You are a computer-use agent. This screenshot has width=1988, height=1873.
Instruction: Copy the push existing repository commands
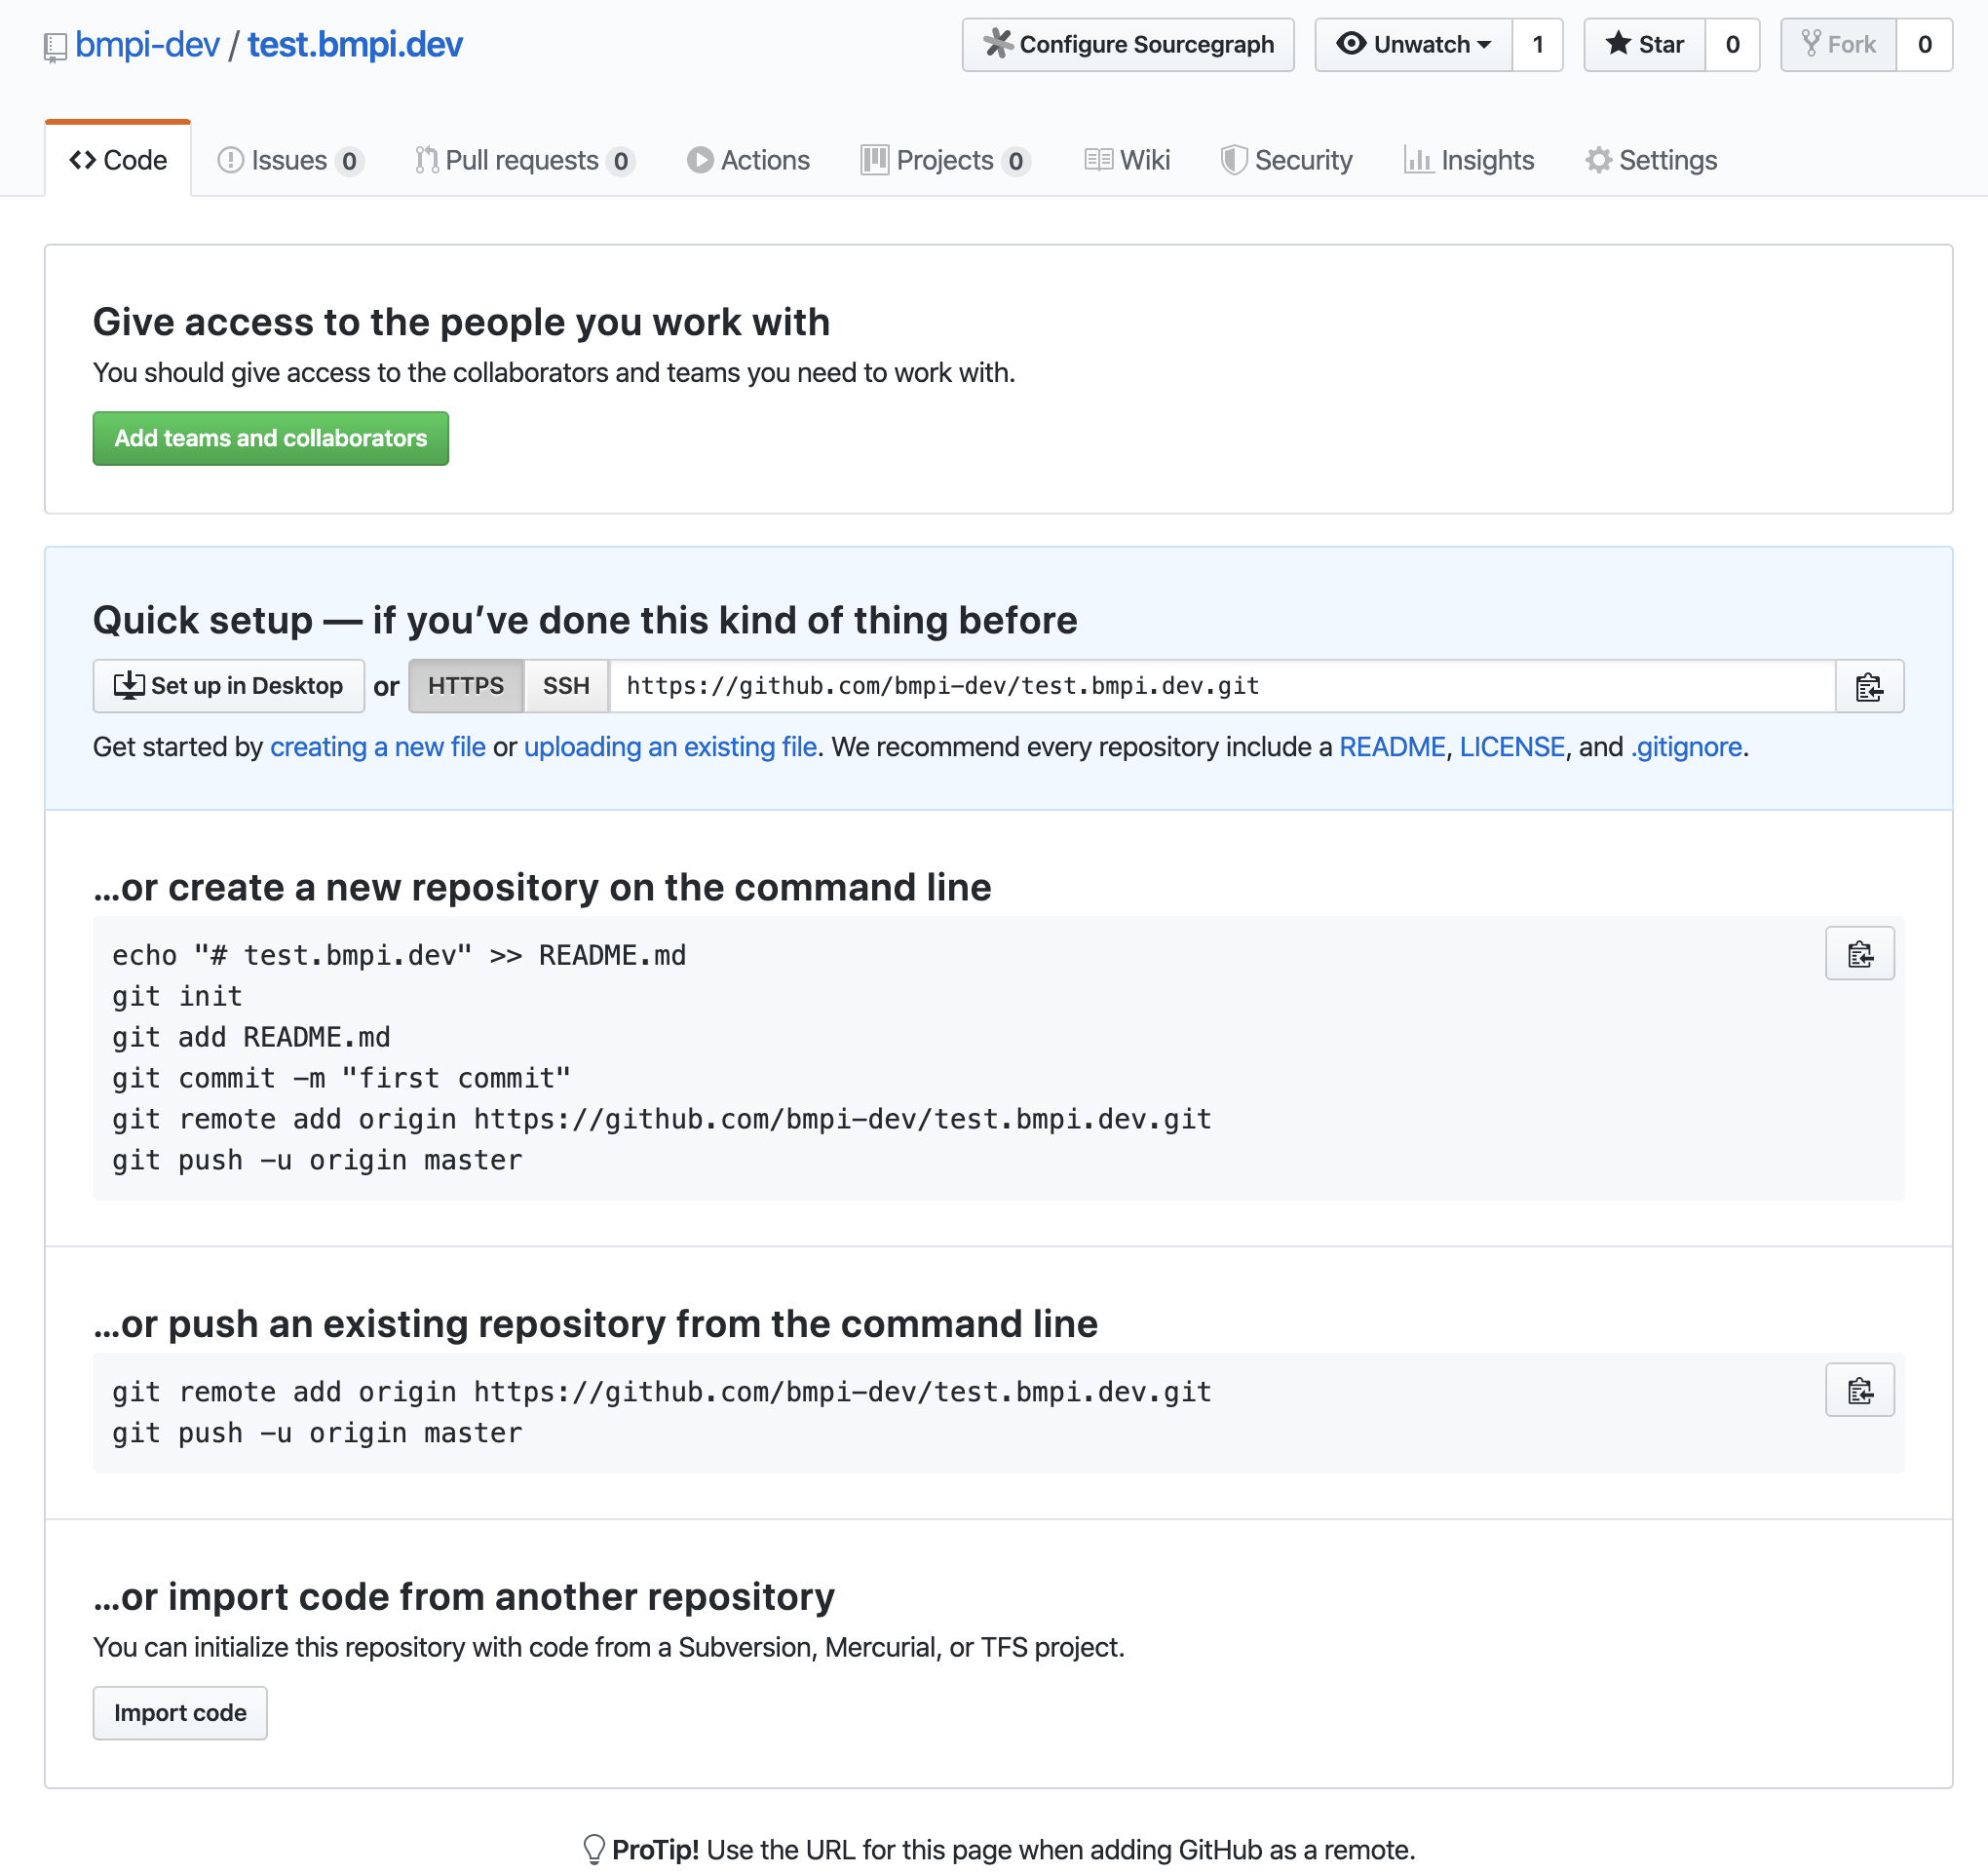point(1859,1389)
